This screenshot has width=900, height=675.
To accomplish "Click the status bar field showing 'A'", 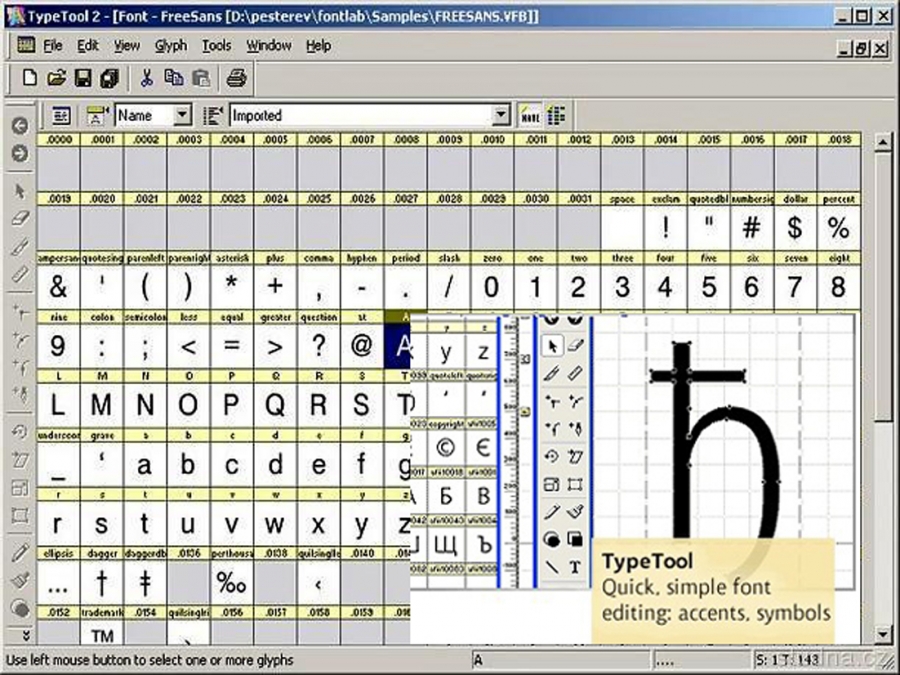I will tap(560, 661).
